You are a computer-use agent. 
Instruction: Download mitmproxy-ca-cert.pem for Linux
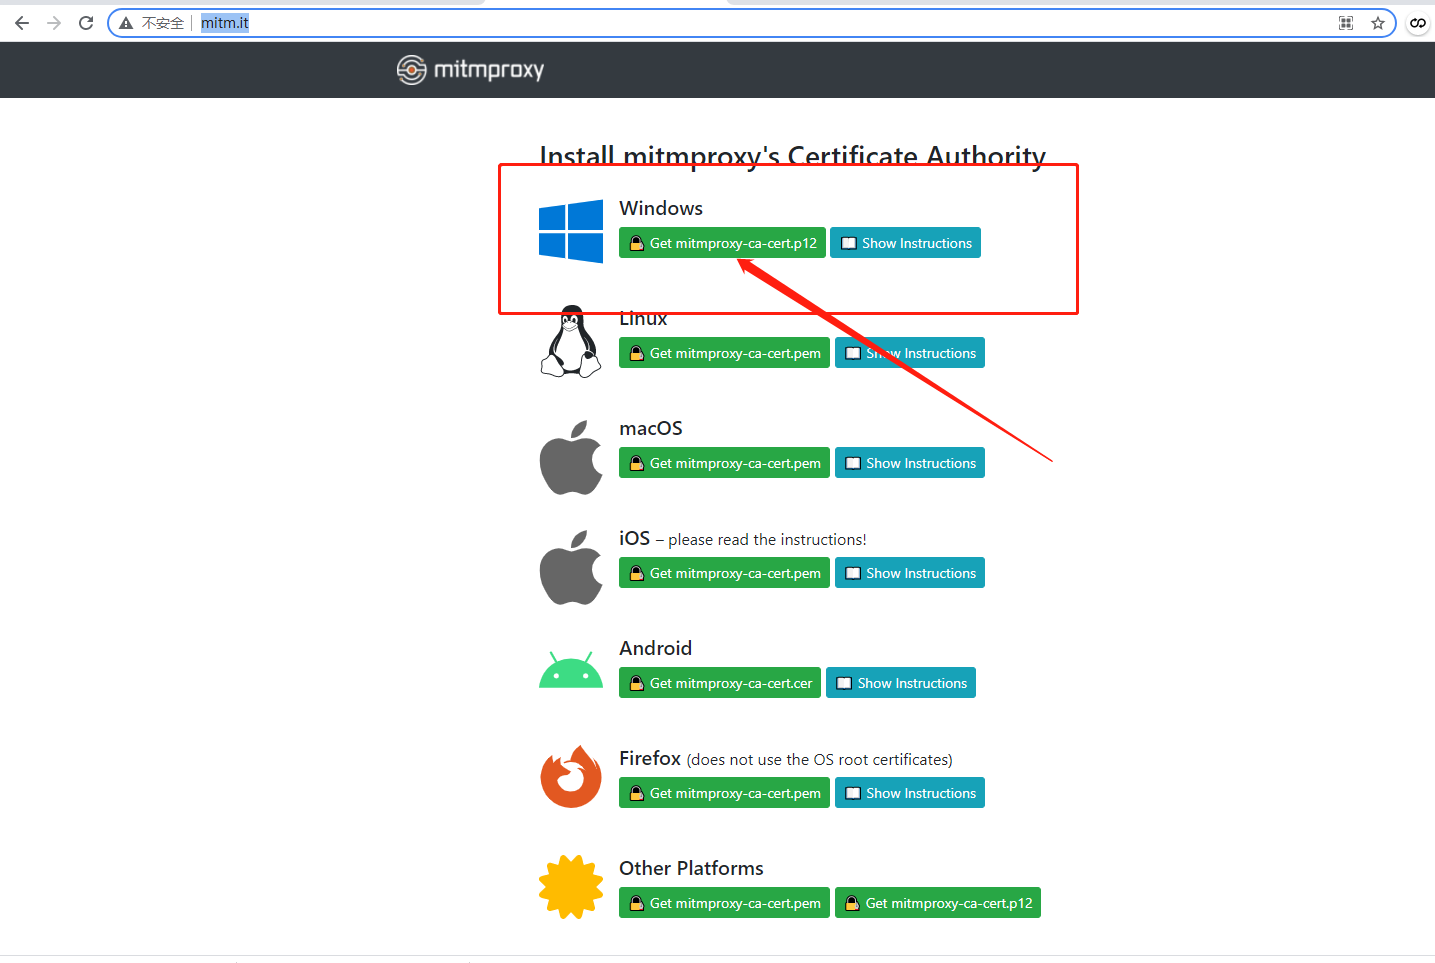point(724,352)
